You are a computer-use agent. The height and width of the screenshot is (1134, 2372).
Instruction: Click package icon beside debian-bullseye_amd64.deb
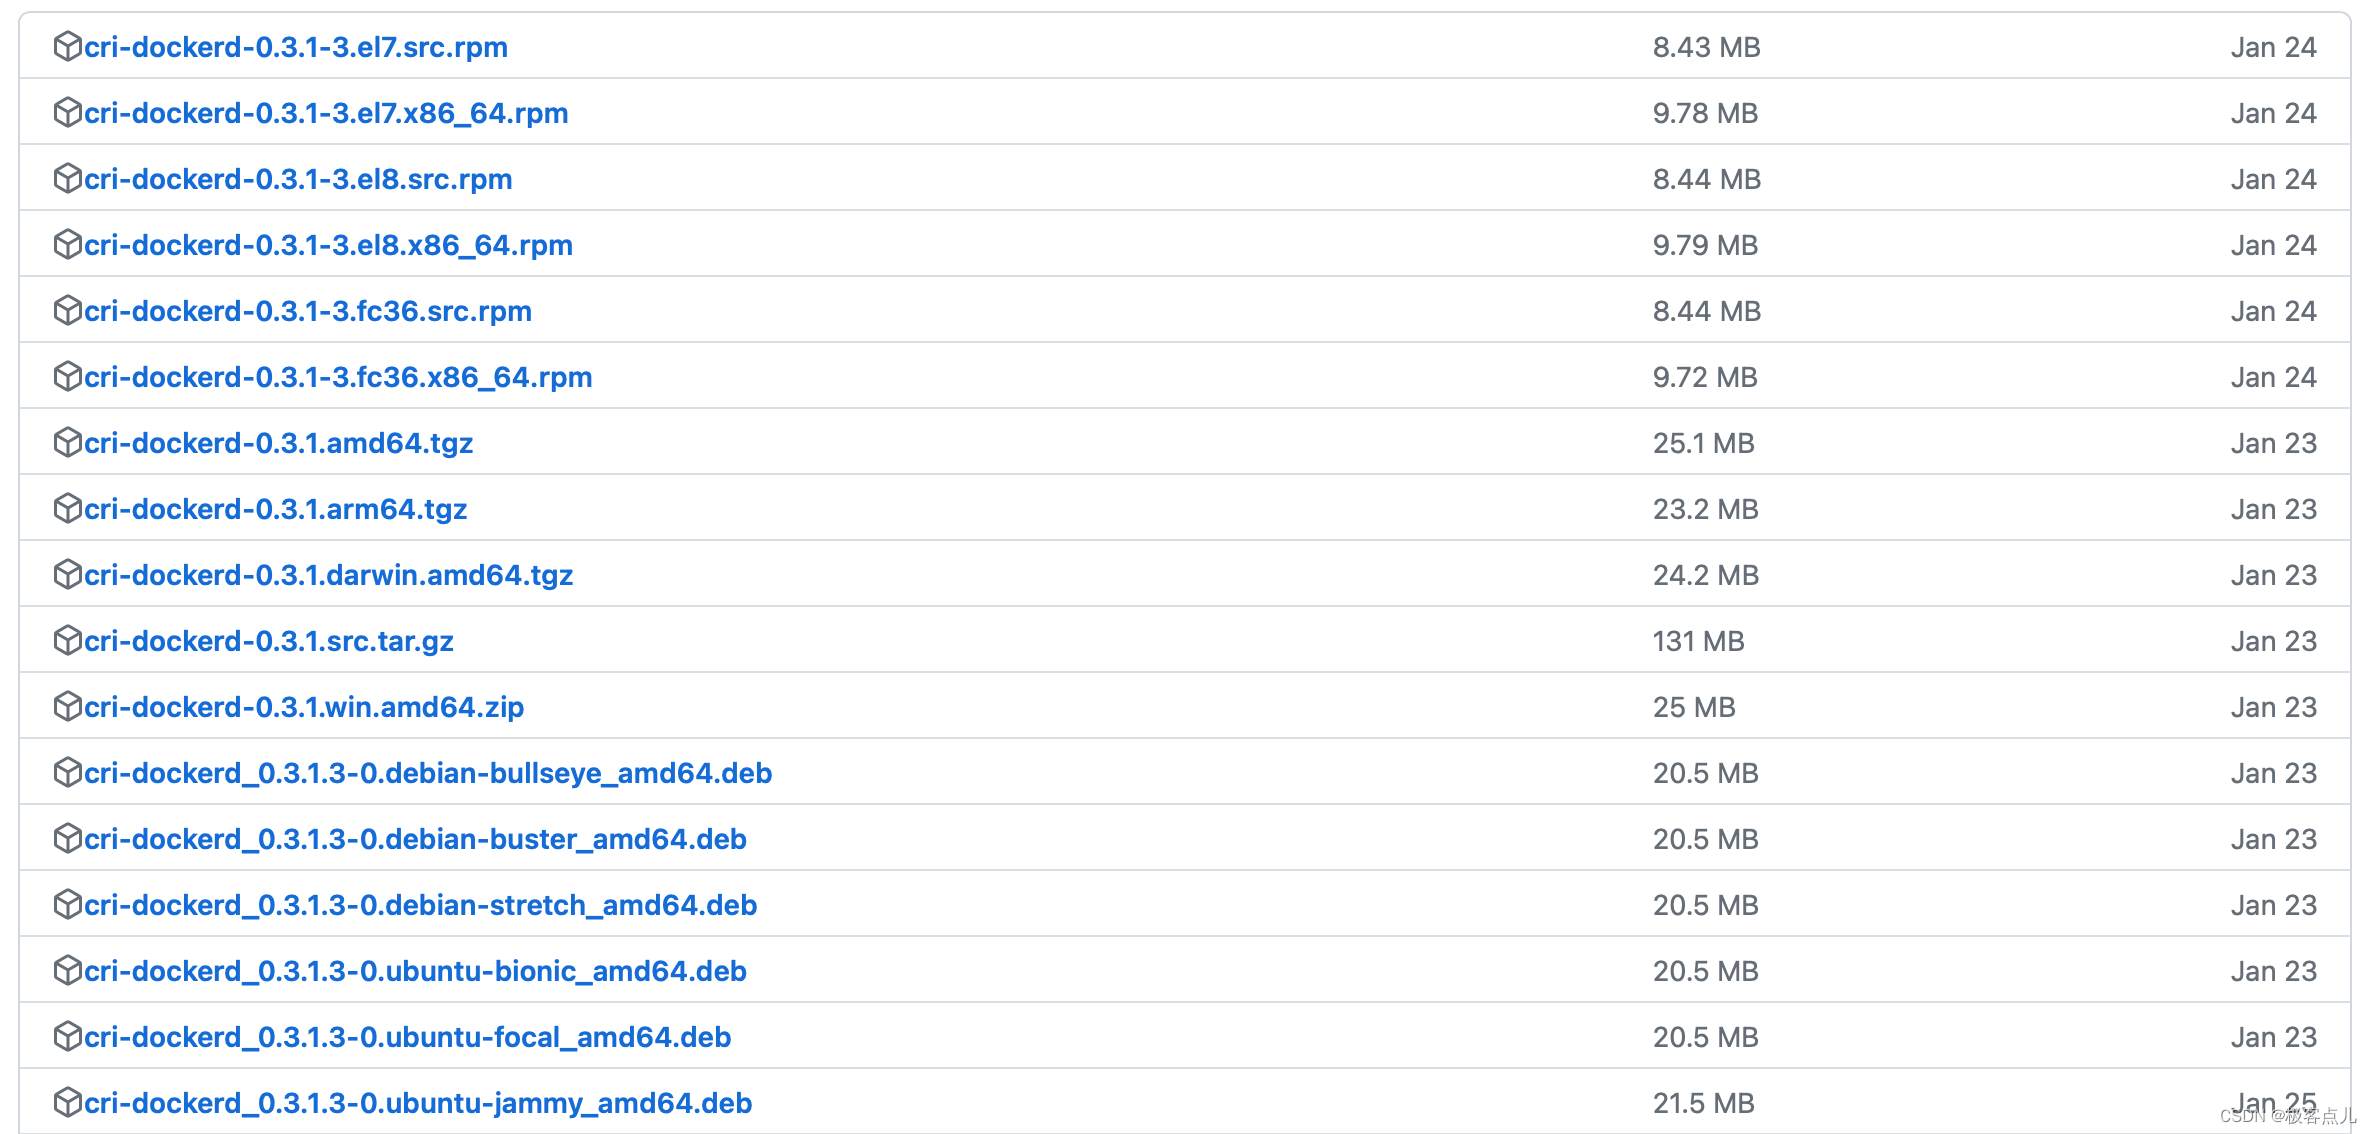(x=67, y=772)
